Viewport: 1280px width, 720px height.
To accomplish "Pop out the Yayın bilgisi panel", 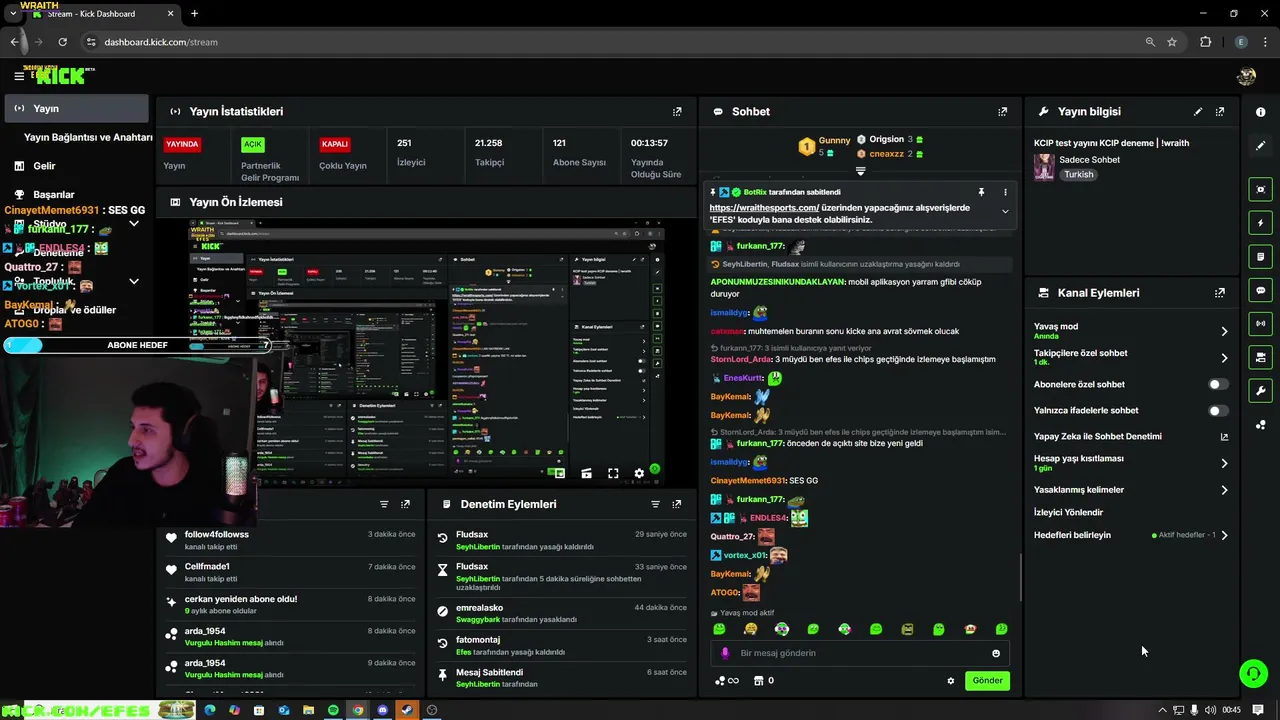I will [1220, 112].
